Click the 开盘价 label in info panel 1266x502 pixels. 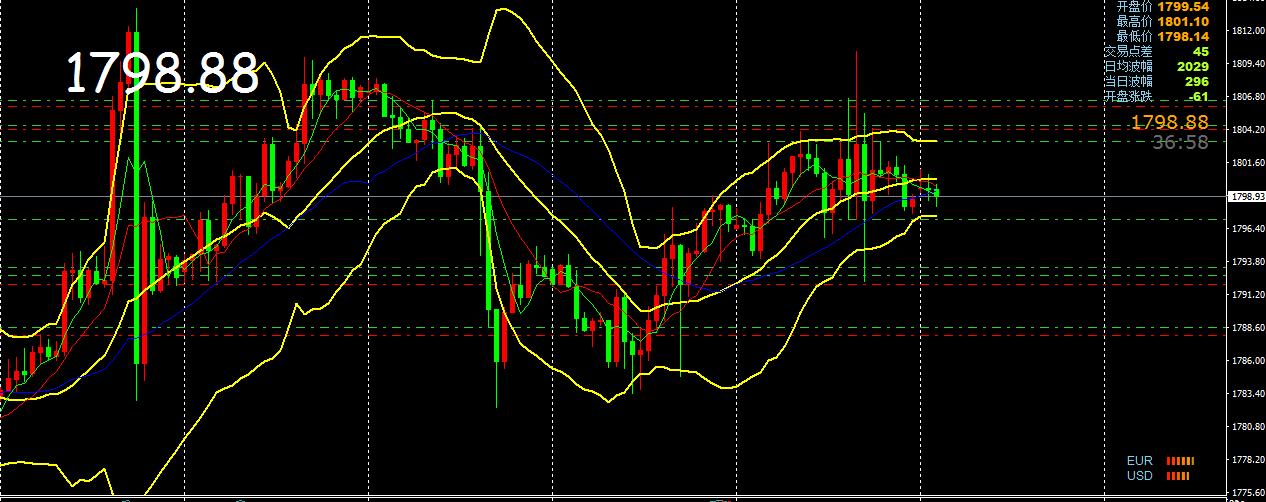pyautogui.click(x=1135, y=6)
